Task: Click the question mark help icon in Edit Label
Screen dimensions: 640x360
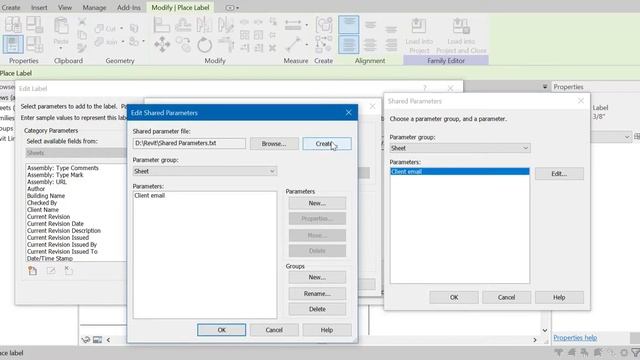Action: 425,88
